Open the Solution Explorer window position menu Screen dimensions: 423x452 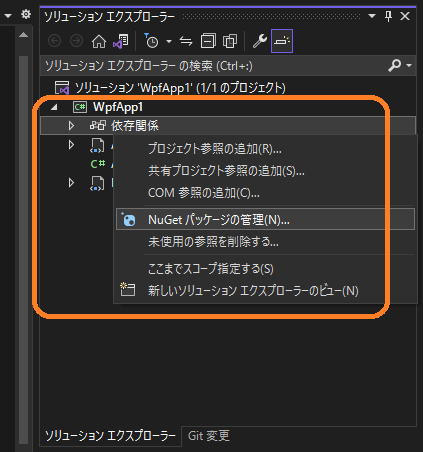click(x=372, y=16)
